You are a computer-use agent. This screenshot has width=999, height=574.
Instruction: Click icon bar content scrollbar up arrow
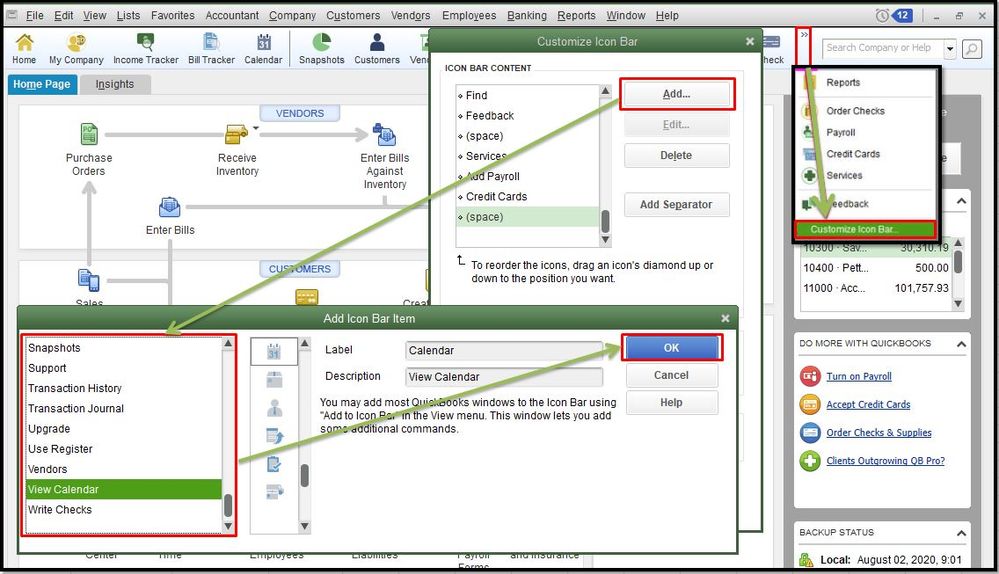[605, 91]
